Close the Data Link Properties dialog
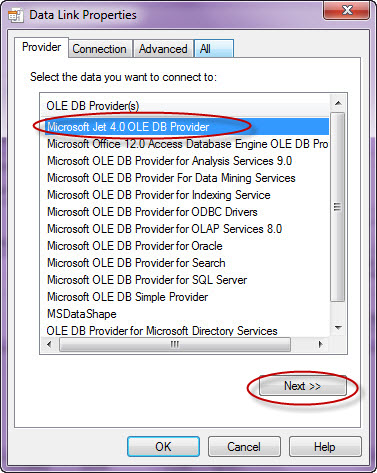Viewport: 377px width, 473px height. pyautogui.click(x=346, y=10)
